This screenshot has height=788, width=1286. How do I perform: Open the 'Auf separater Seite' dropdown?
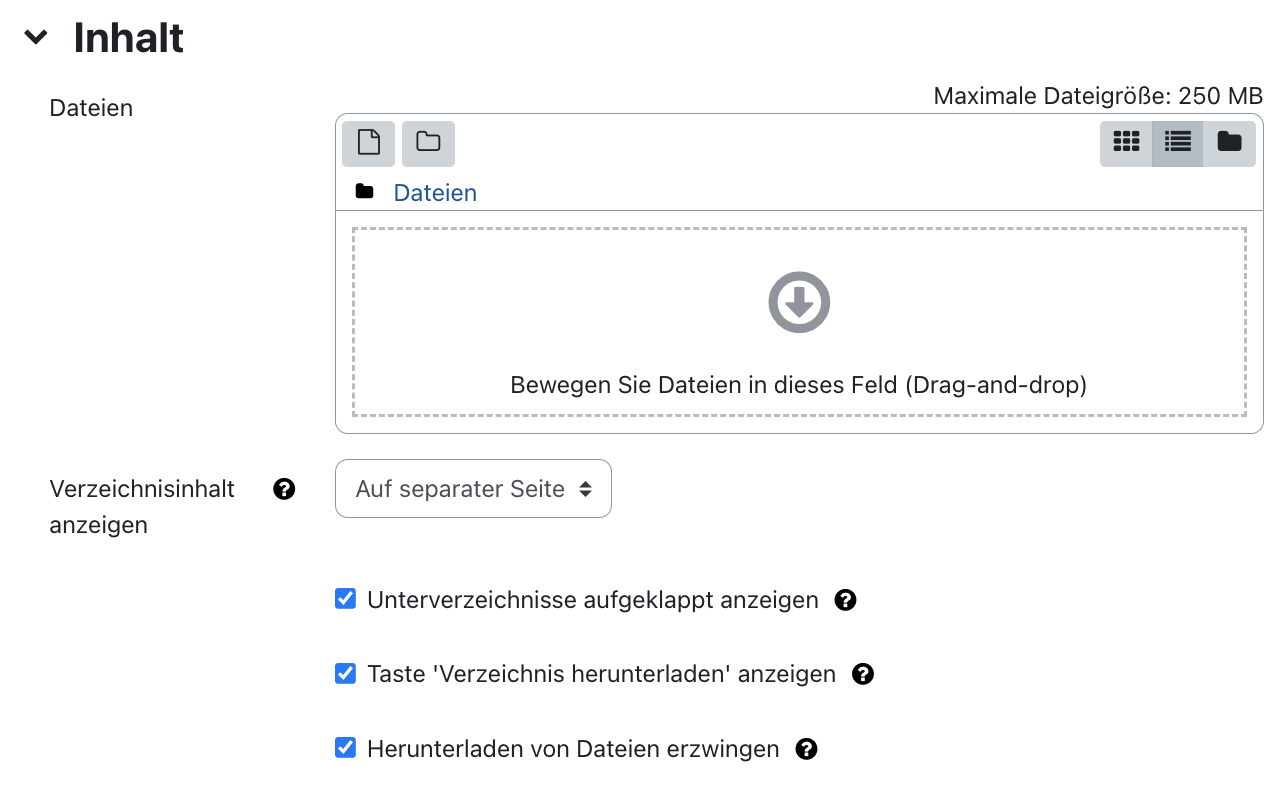click(x=473, y=489)
